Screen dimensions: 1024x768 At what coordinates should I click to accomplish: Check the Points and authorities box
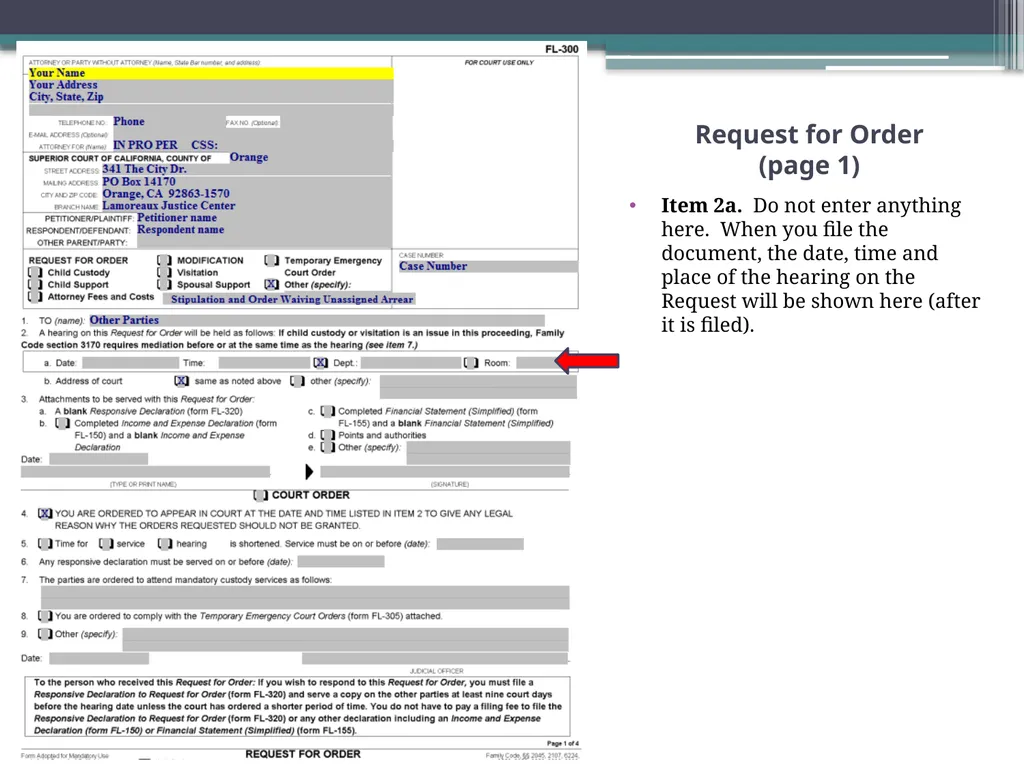pyautogui.click(x=328, y=435)
